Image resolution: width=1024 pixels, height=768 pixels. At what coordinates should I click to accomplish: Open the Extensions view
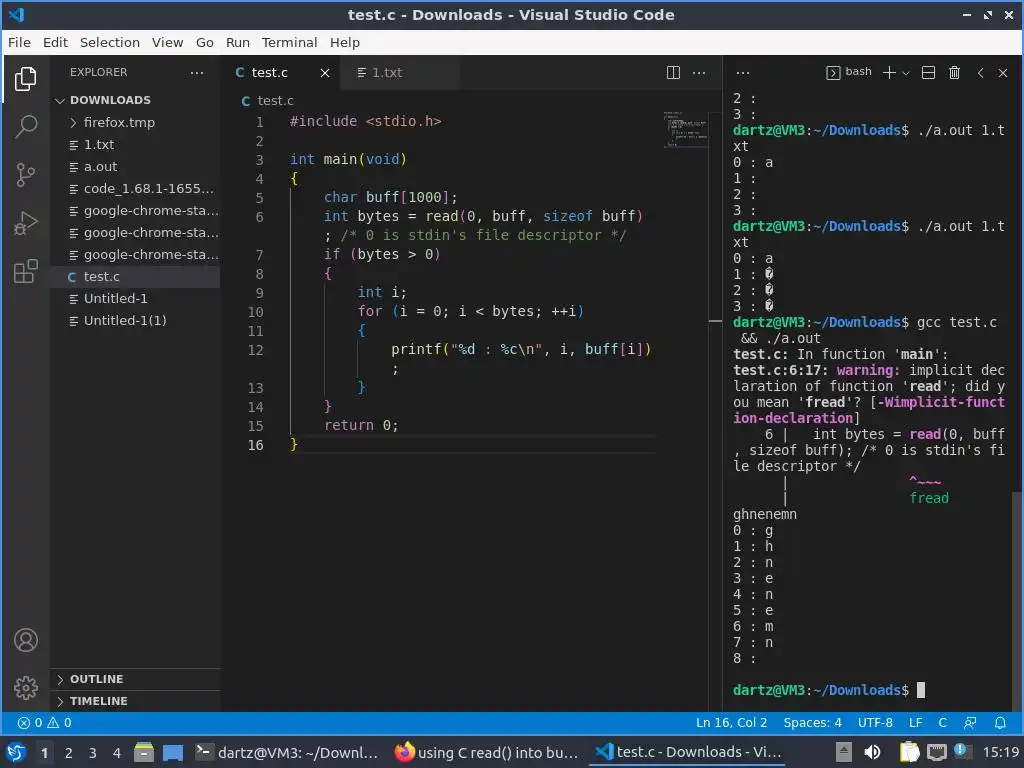25,271
